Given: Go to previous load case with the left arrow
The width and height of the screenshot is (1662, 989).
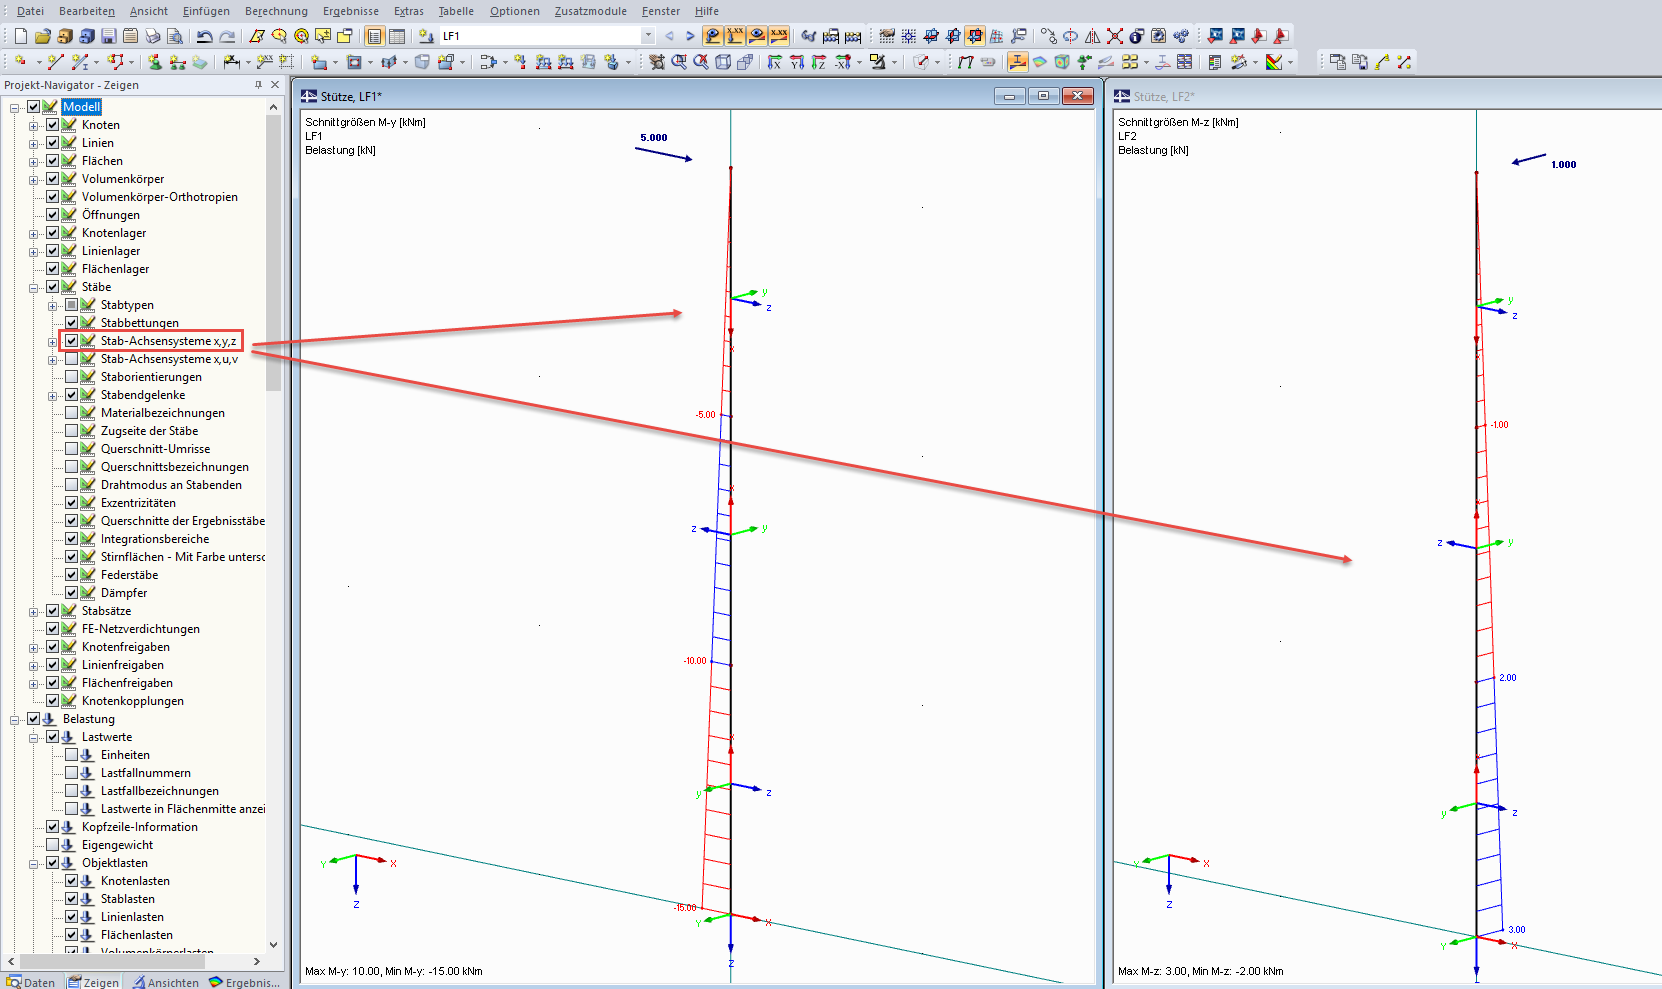Looking at the screenshot, I should point(669,36).
